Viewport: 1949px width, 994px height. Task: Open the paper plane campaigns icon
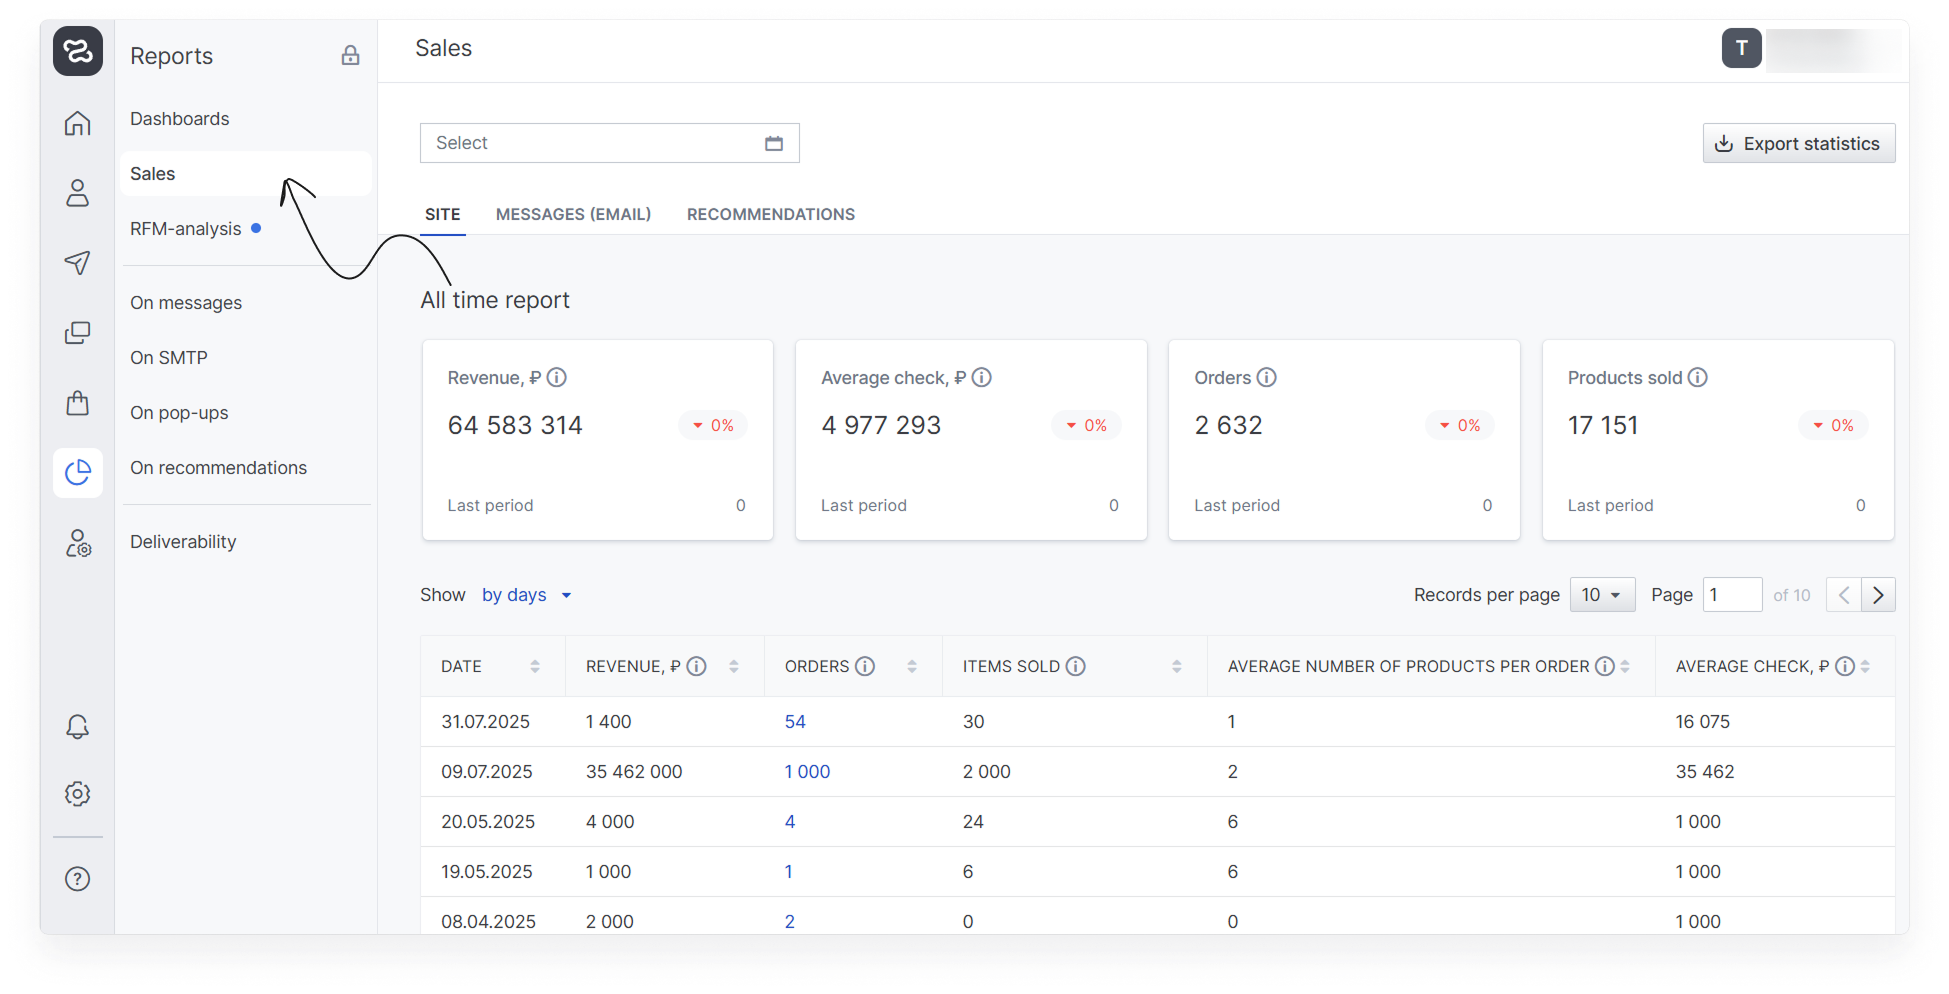coord(77,262)
